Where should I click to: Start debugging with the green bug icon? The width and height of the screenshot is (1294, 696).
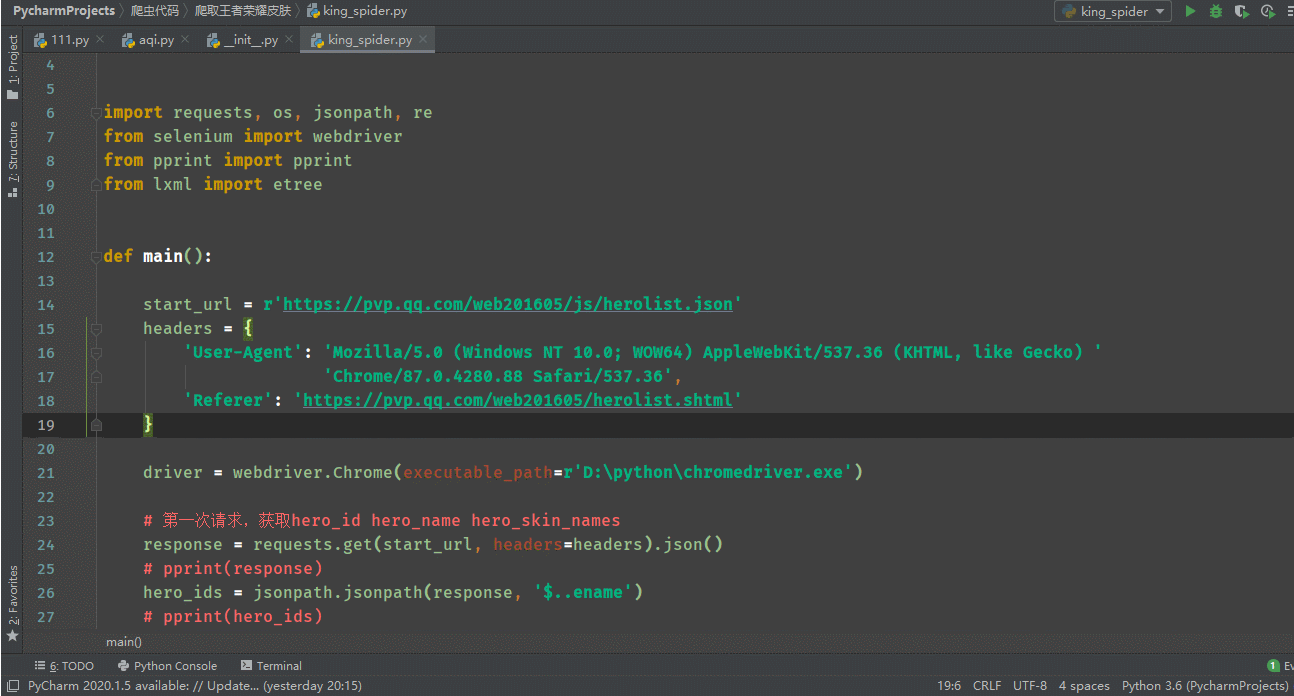1216,12
